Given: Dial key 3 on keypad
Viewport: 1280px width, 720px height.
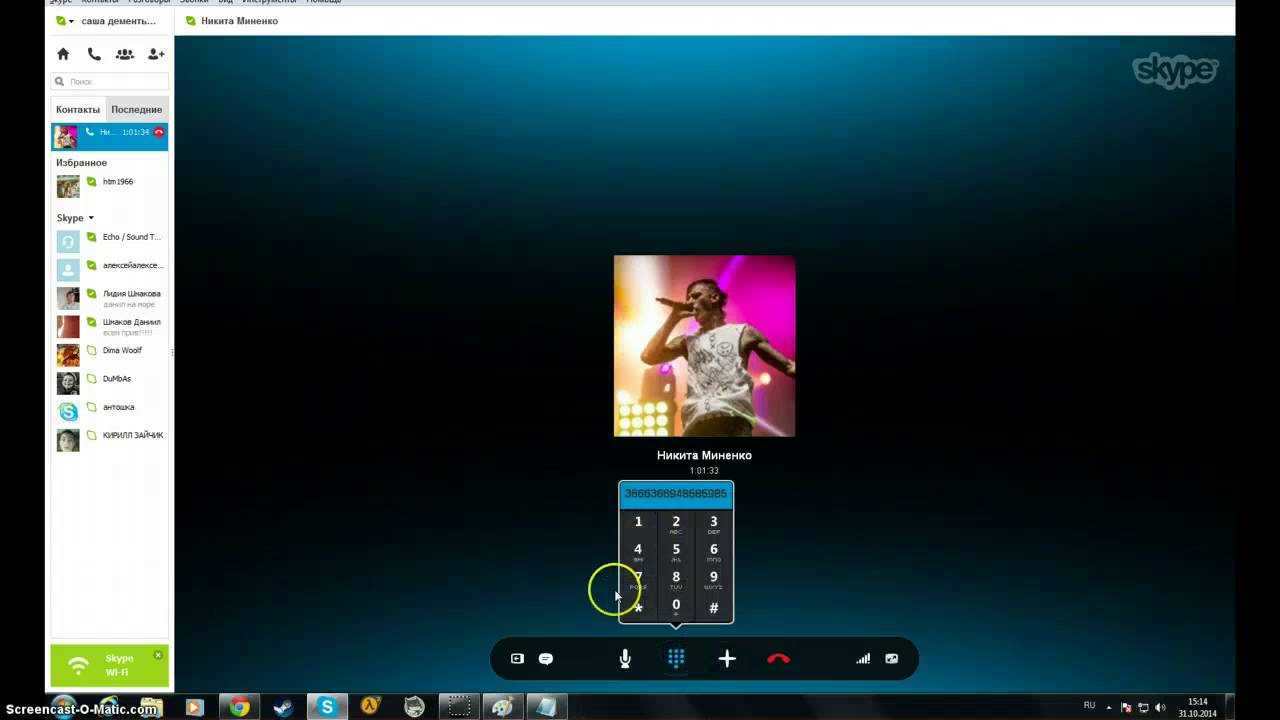Looking at the screenshot, I should 713,522.
